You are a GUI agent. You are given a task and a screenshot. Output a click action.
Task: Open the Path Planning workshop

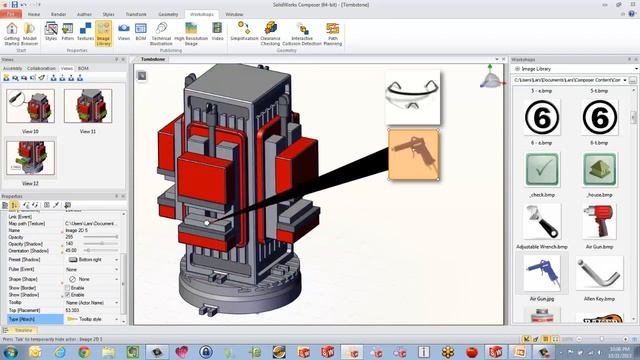(x=333, y=33)
